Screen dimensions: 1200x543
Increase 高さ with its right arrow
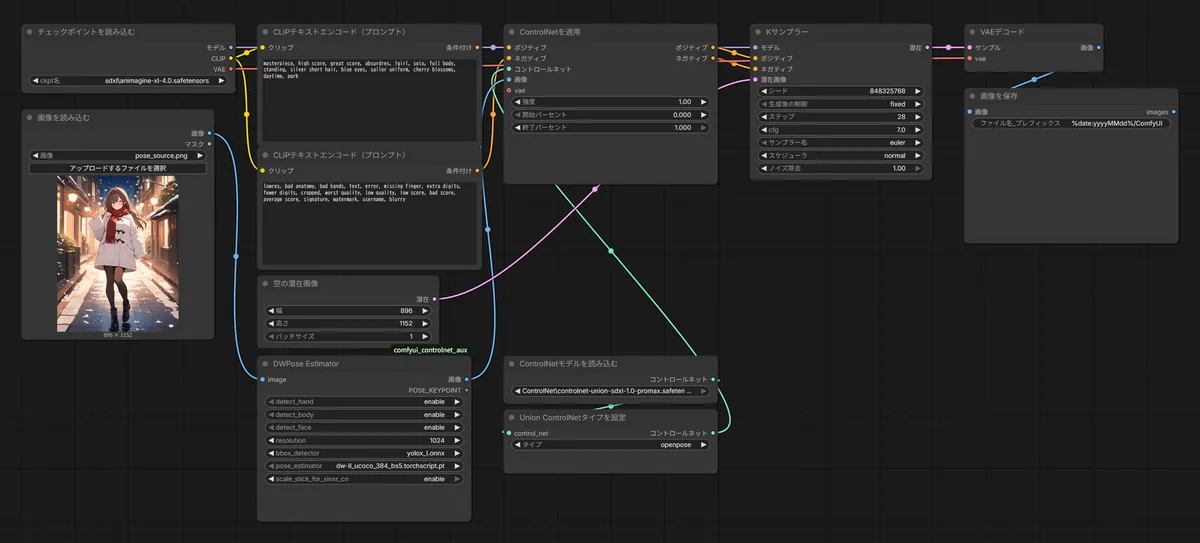(x=424, y=324)
